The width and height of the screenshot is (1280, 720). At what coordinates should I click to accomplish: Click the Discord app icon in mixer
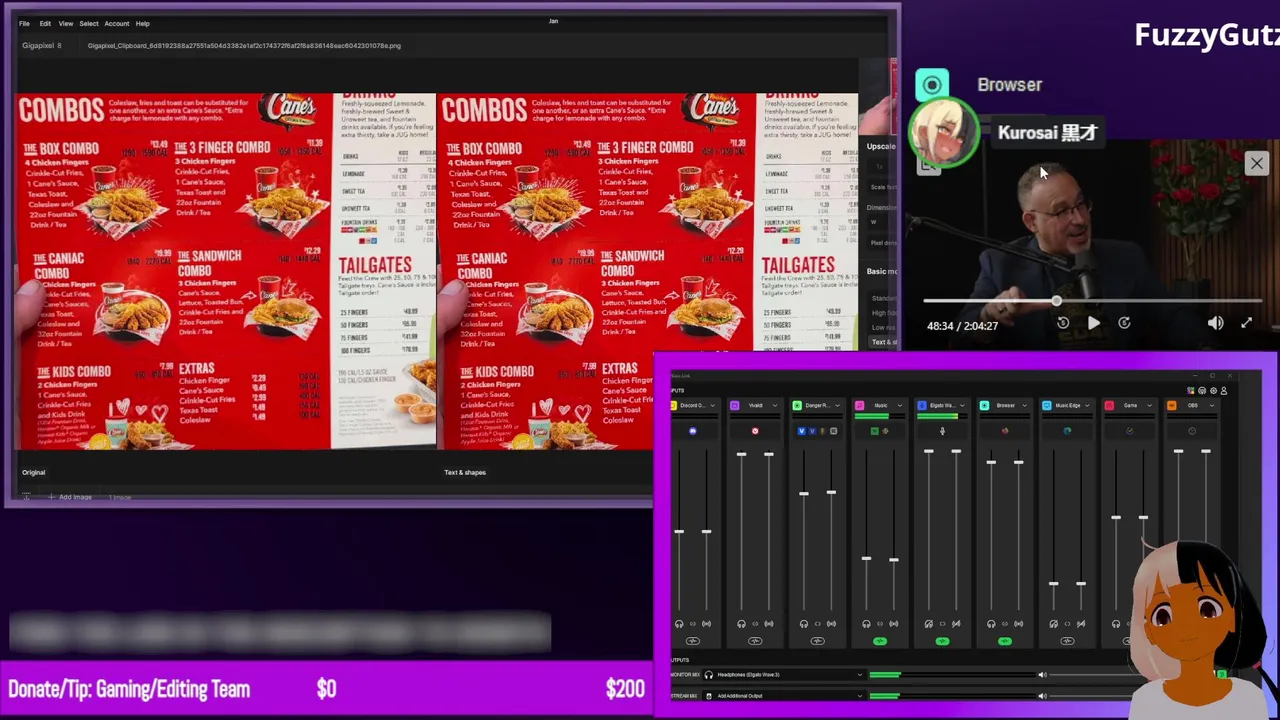692,431
